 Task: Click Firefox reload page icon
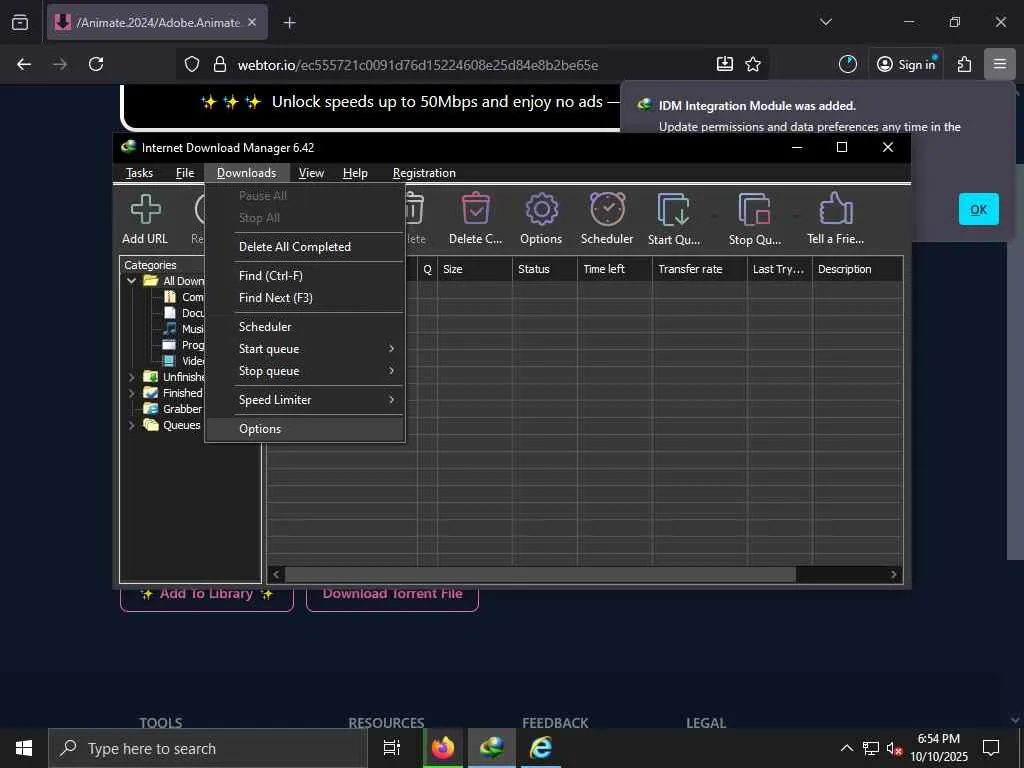pyautogui.click(x=96, y=64)
